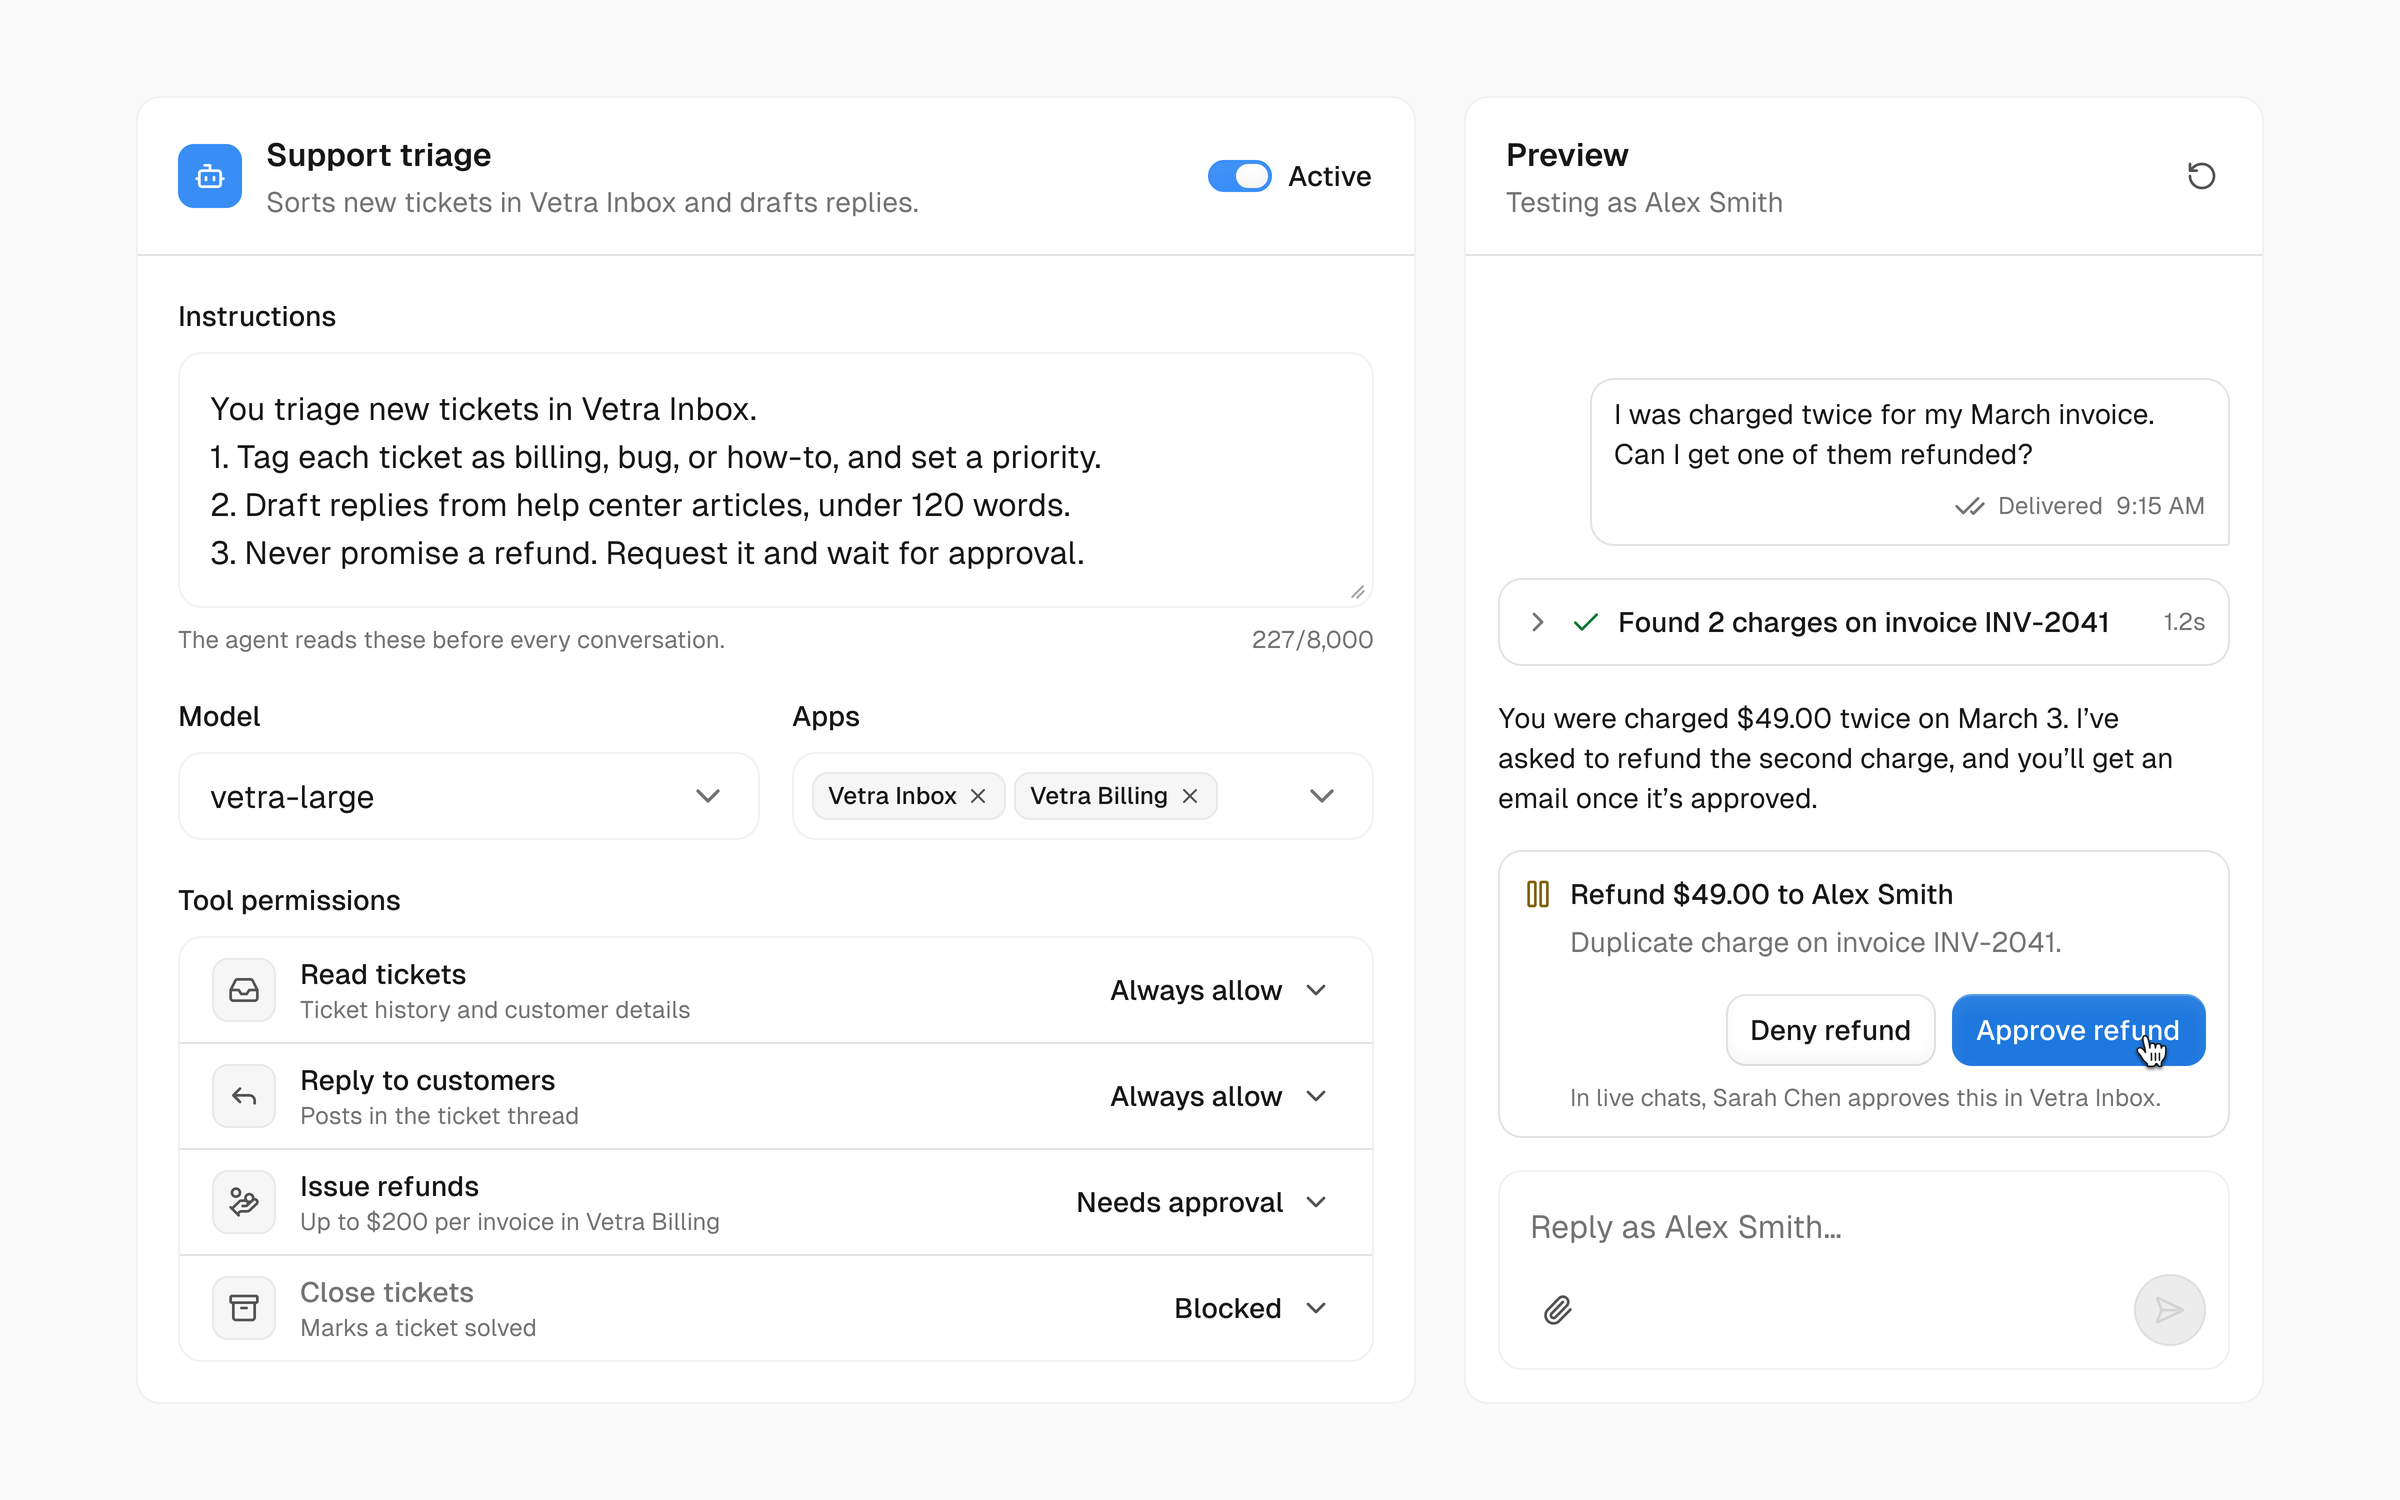Click the Vetra Inbox chip label

click(892, 796)
